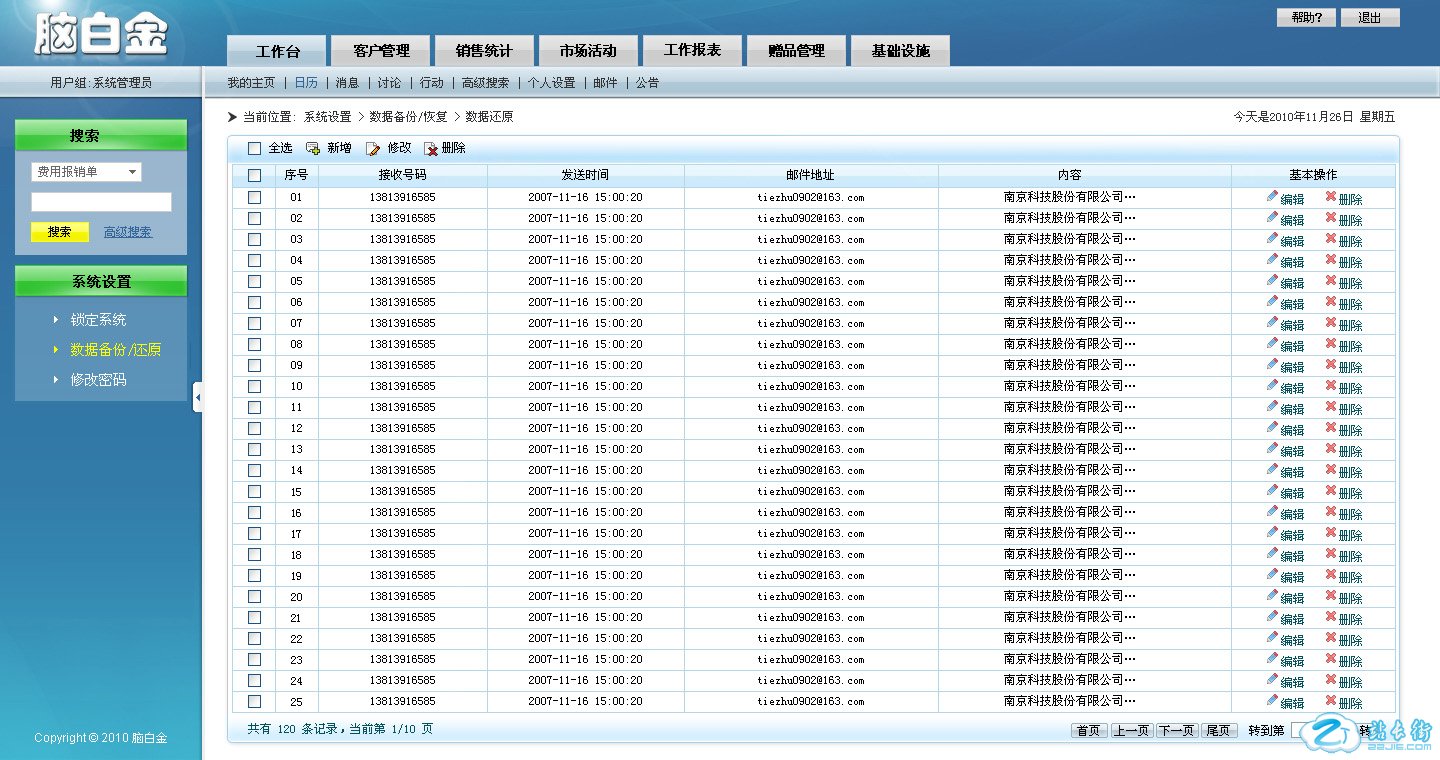The width and height of the screenshot is (1440, 760).
Task: Click the red 删除 X icon for row 20
Action: pyautogui.click(x=1331, y=595)
